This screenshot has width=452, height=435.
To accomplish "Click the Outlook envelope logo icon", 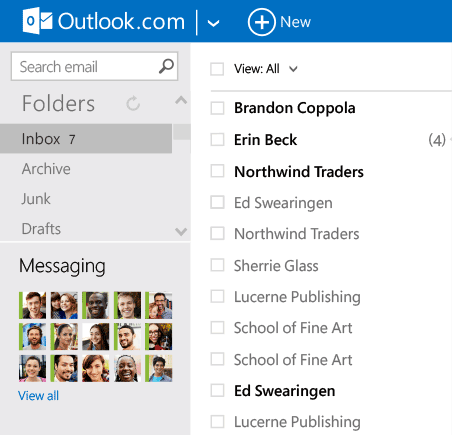I will [37, 21].
